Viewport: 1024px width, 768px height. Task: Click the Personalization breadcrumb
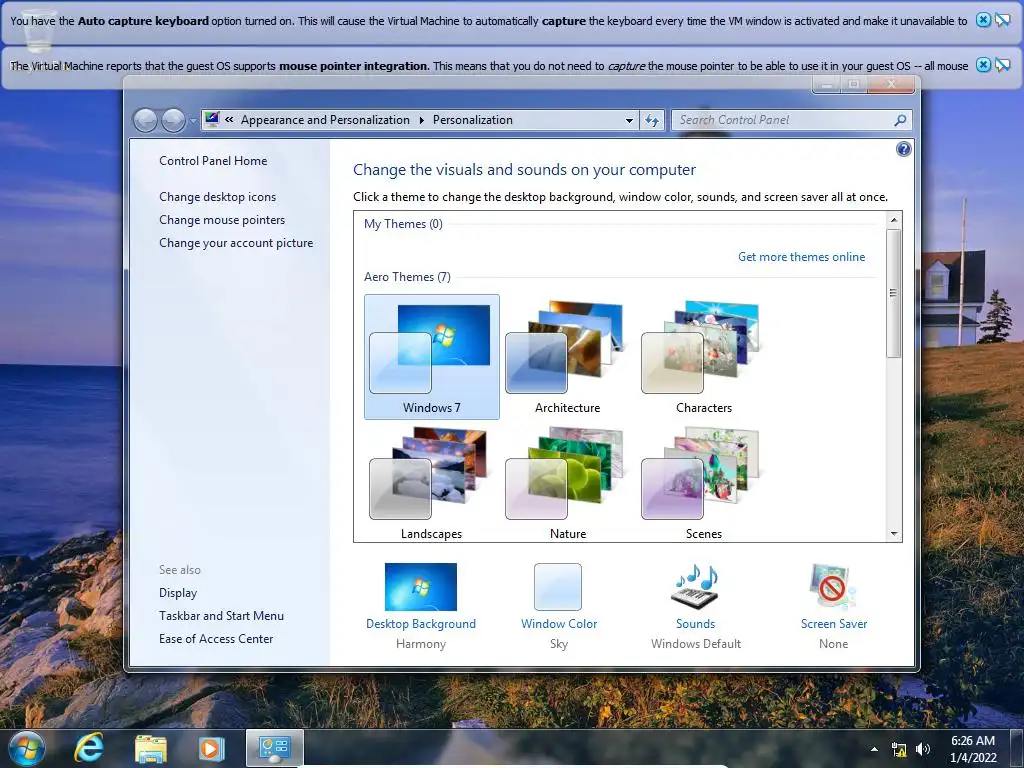[473, 120]
